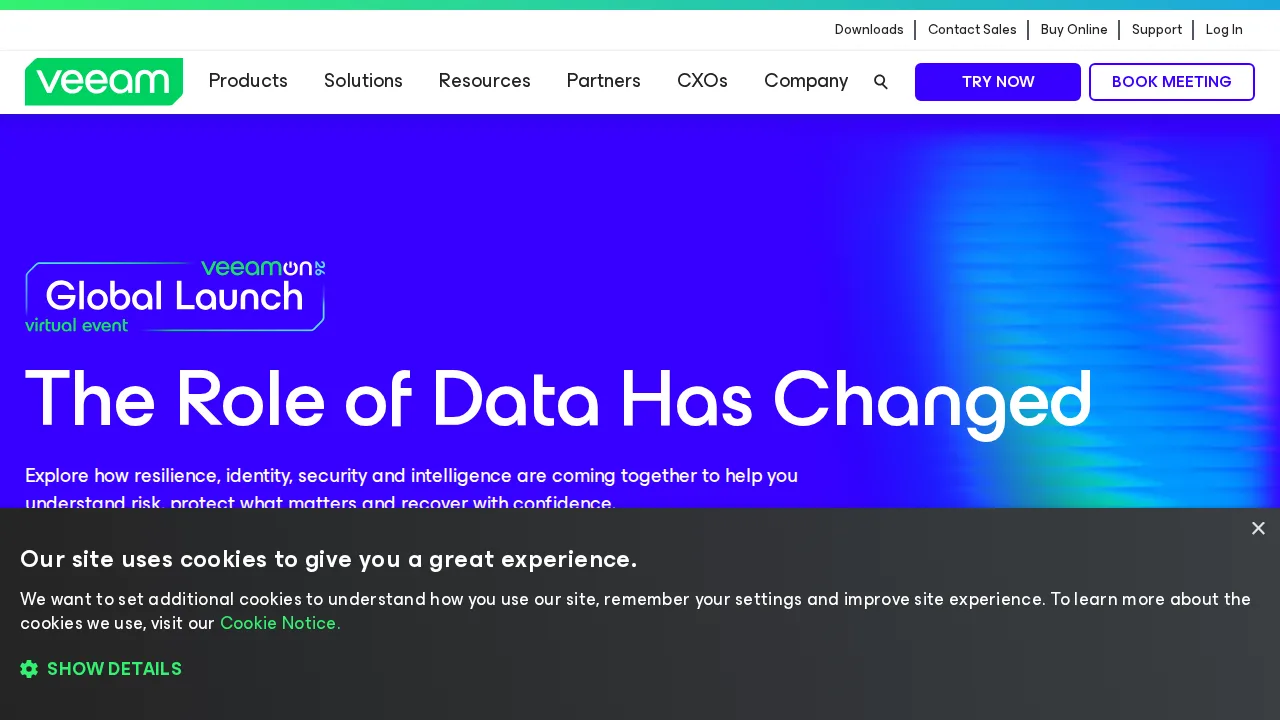This screenshot has width=1280, height=720.
Task: Close the cookie banner with the X
Action: 1258,528
